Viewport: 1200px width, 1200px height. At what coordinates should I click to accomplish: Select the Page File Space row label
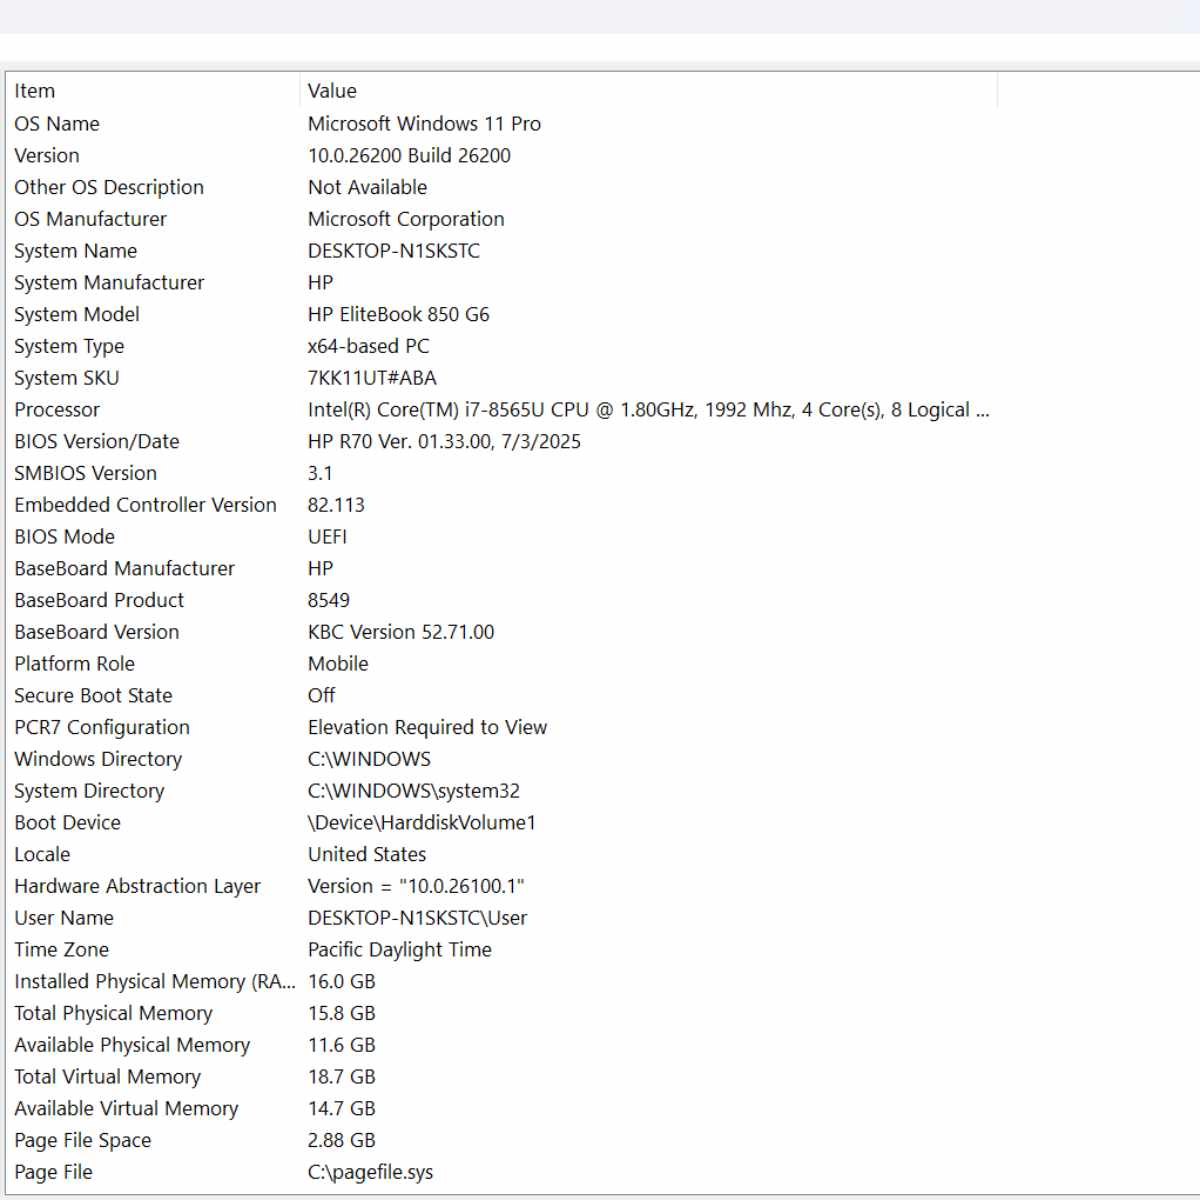tap(83, 1141)
